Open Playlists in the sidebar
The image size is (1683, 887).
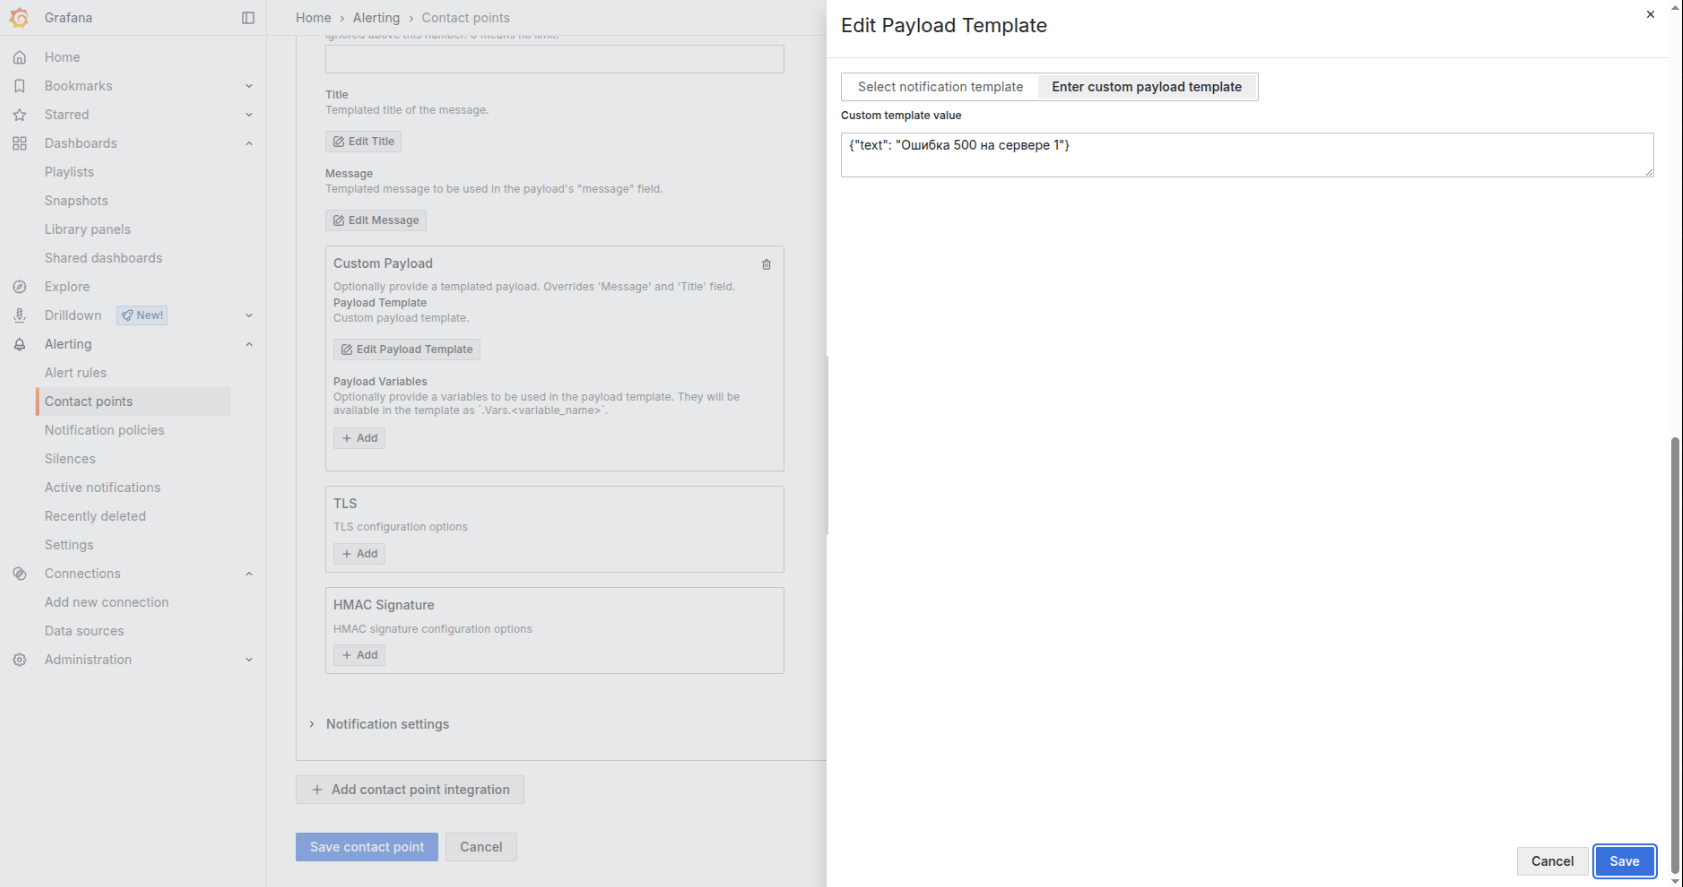(69, 172)
